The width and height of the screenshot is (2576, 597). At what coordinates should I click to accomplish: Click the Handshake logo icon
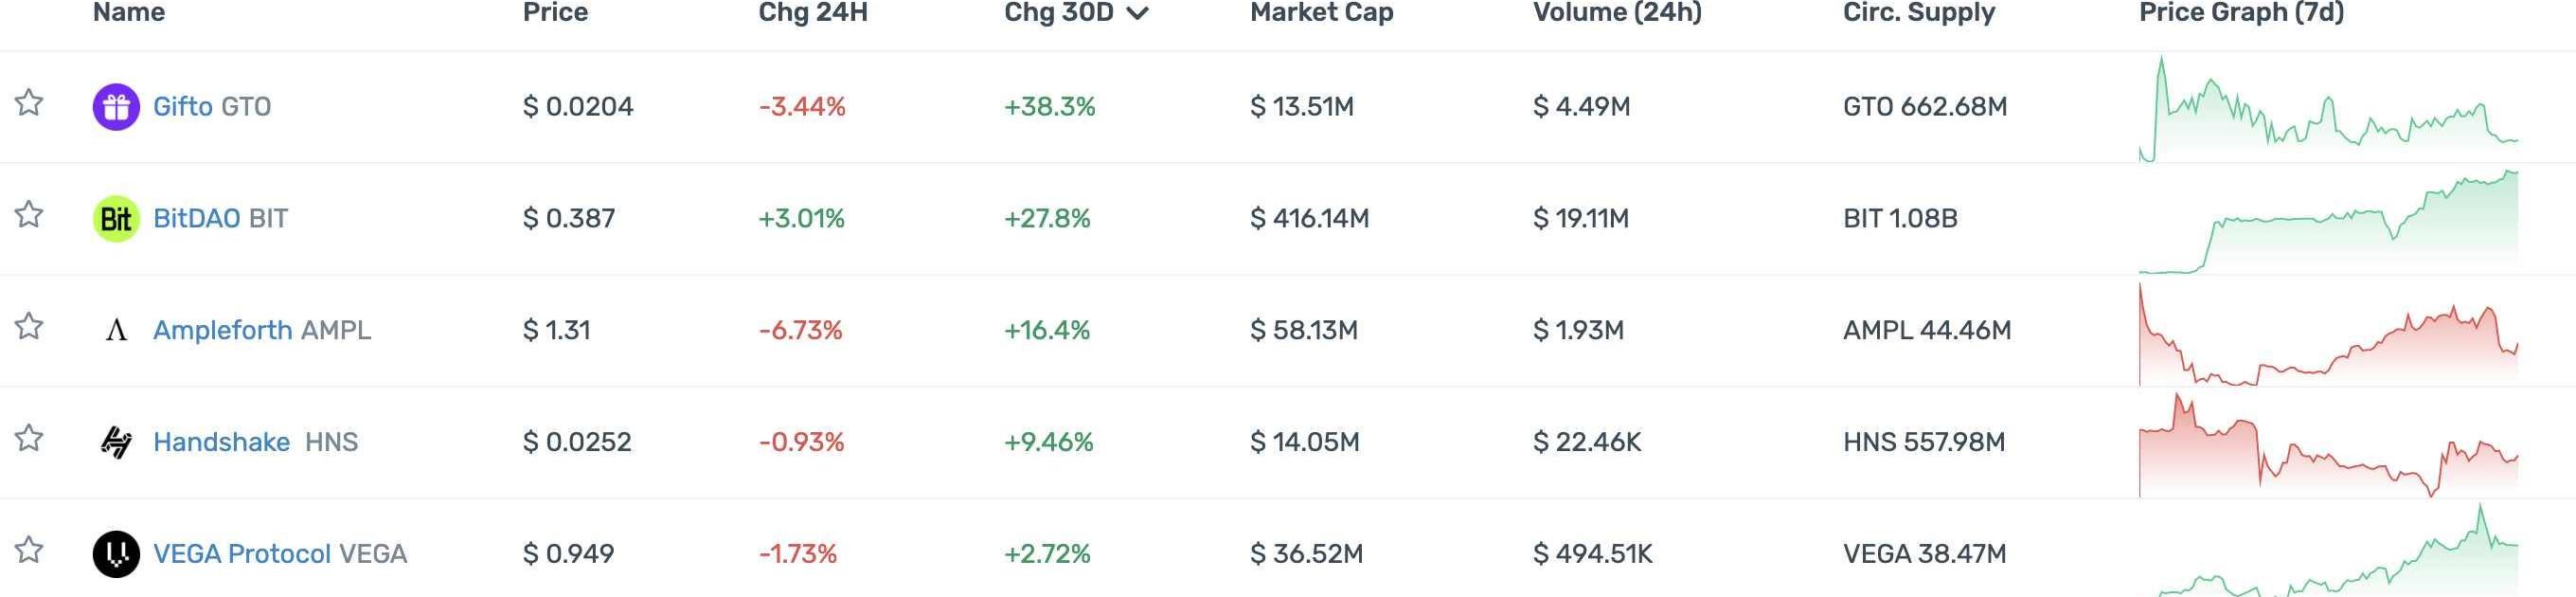point(116,442)
